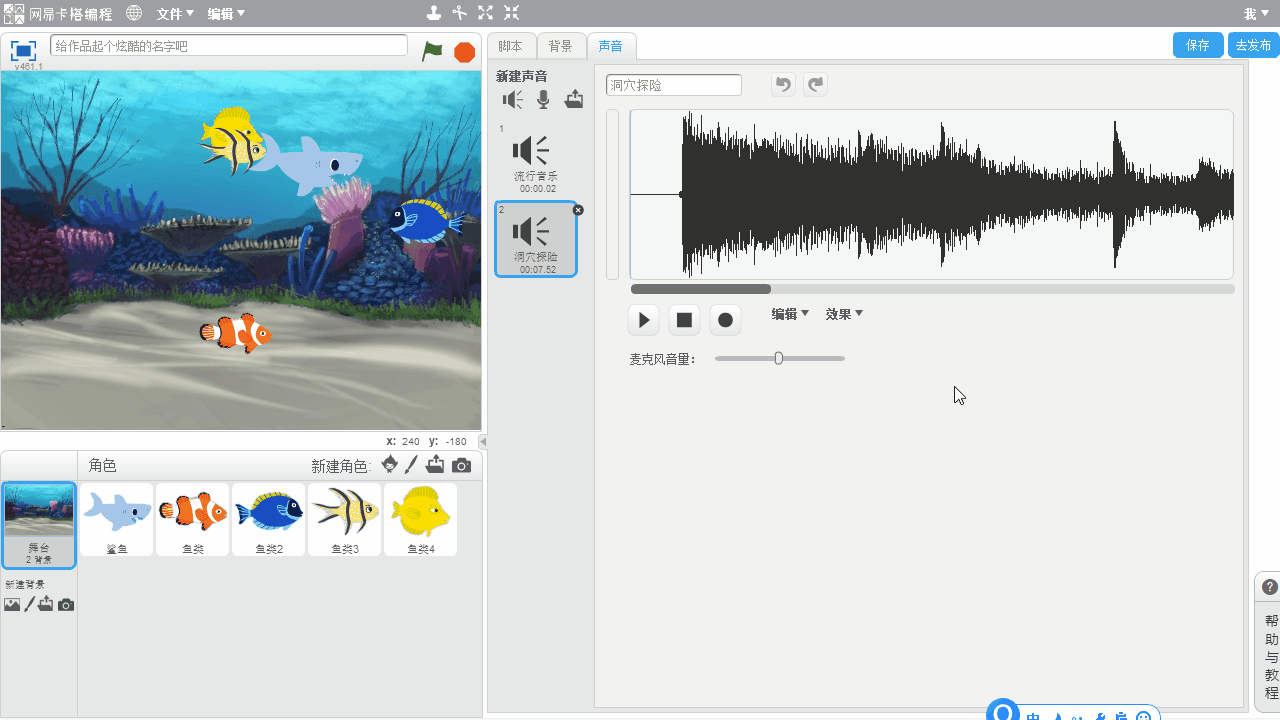
Task: Adjust the 麦克风音量 microphone volume slider
Action: pos(779,358)
